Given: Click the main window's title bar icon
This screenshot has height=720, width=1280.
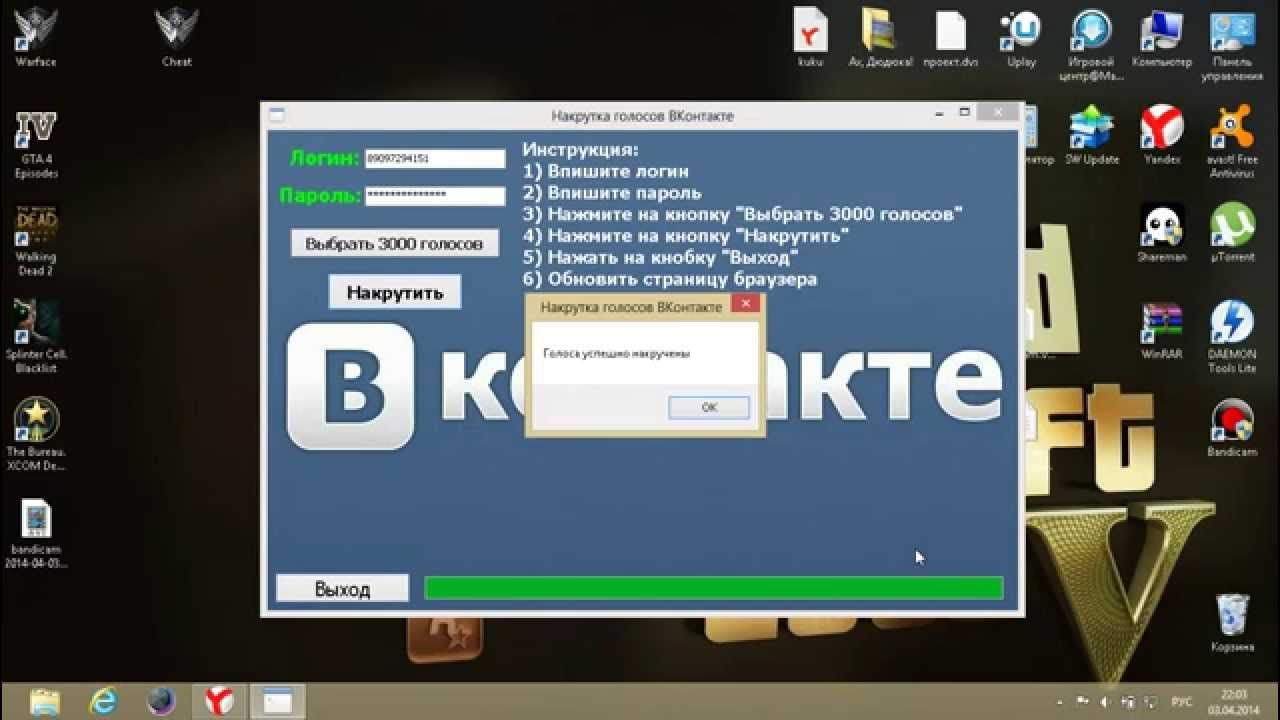Looking at the screenshot, I should pyautogui.click(x=277, y=115).
